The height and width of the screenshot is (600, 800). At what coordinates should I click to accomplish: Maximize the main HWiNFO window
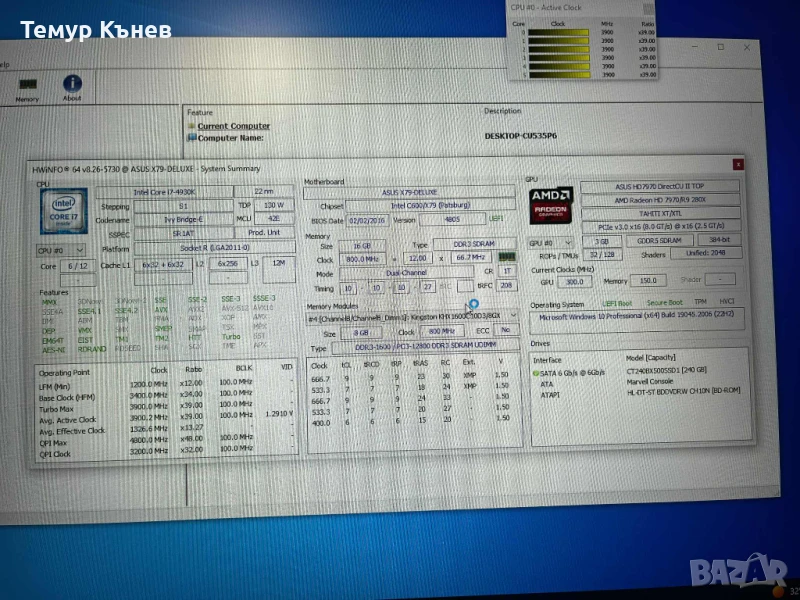(720, 46)
